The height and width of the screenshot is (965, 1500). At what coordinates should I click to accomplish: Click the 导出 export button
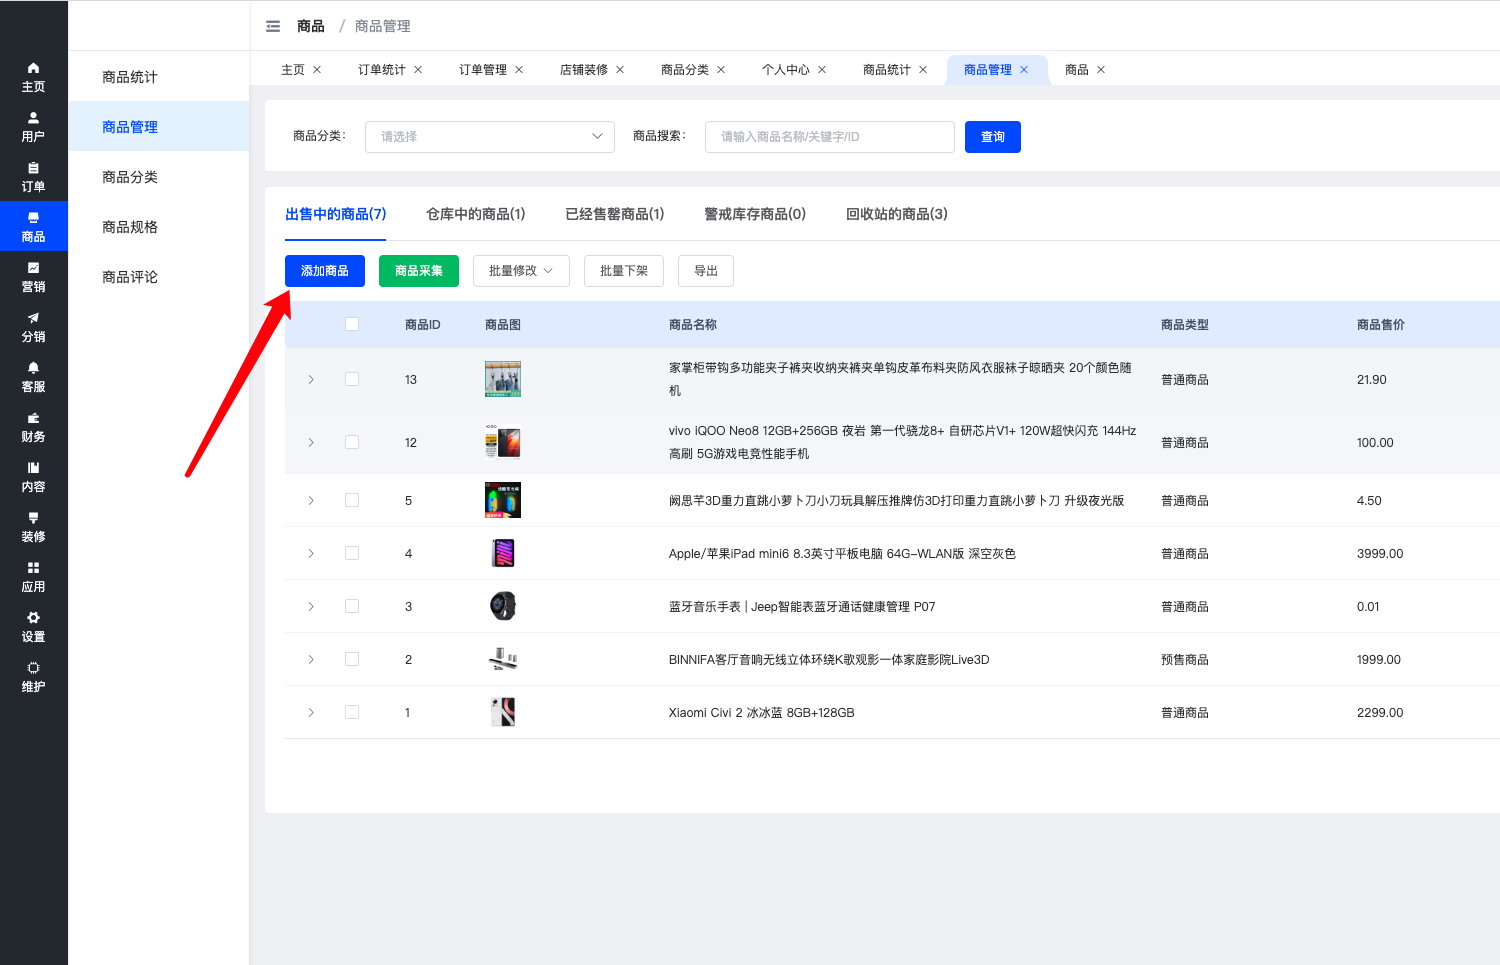[x=706, y=271]
